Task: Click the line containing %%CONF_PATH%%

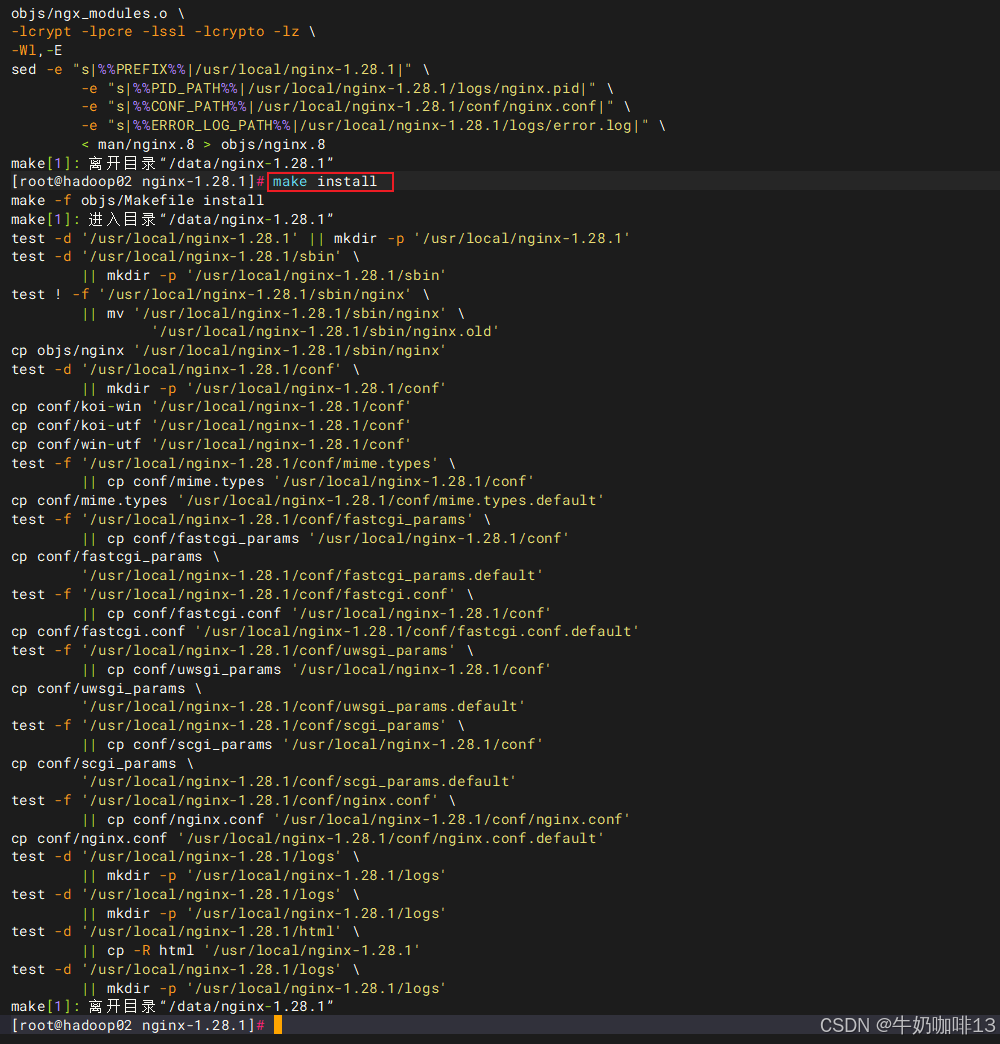Action: tap(356, 107)
